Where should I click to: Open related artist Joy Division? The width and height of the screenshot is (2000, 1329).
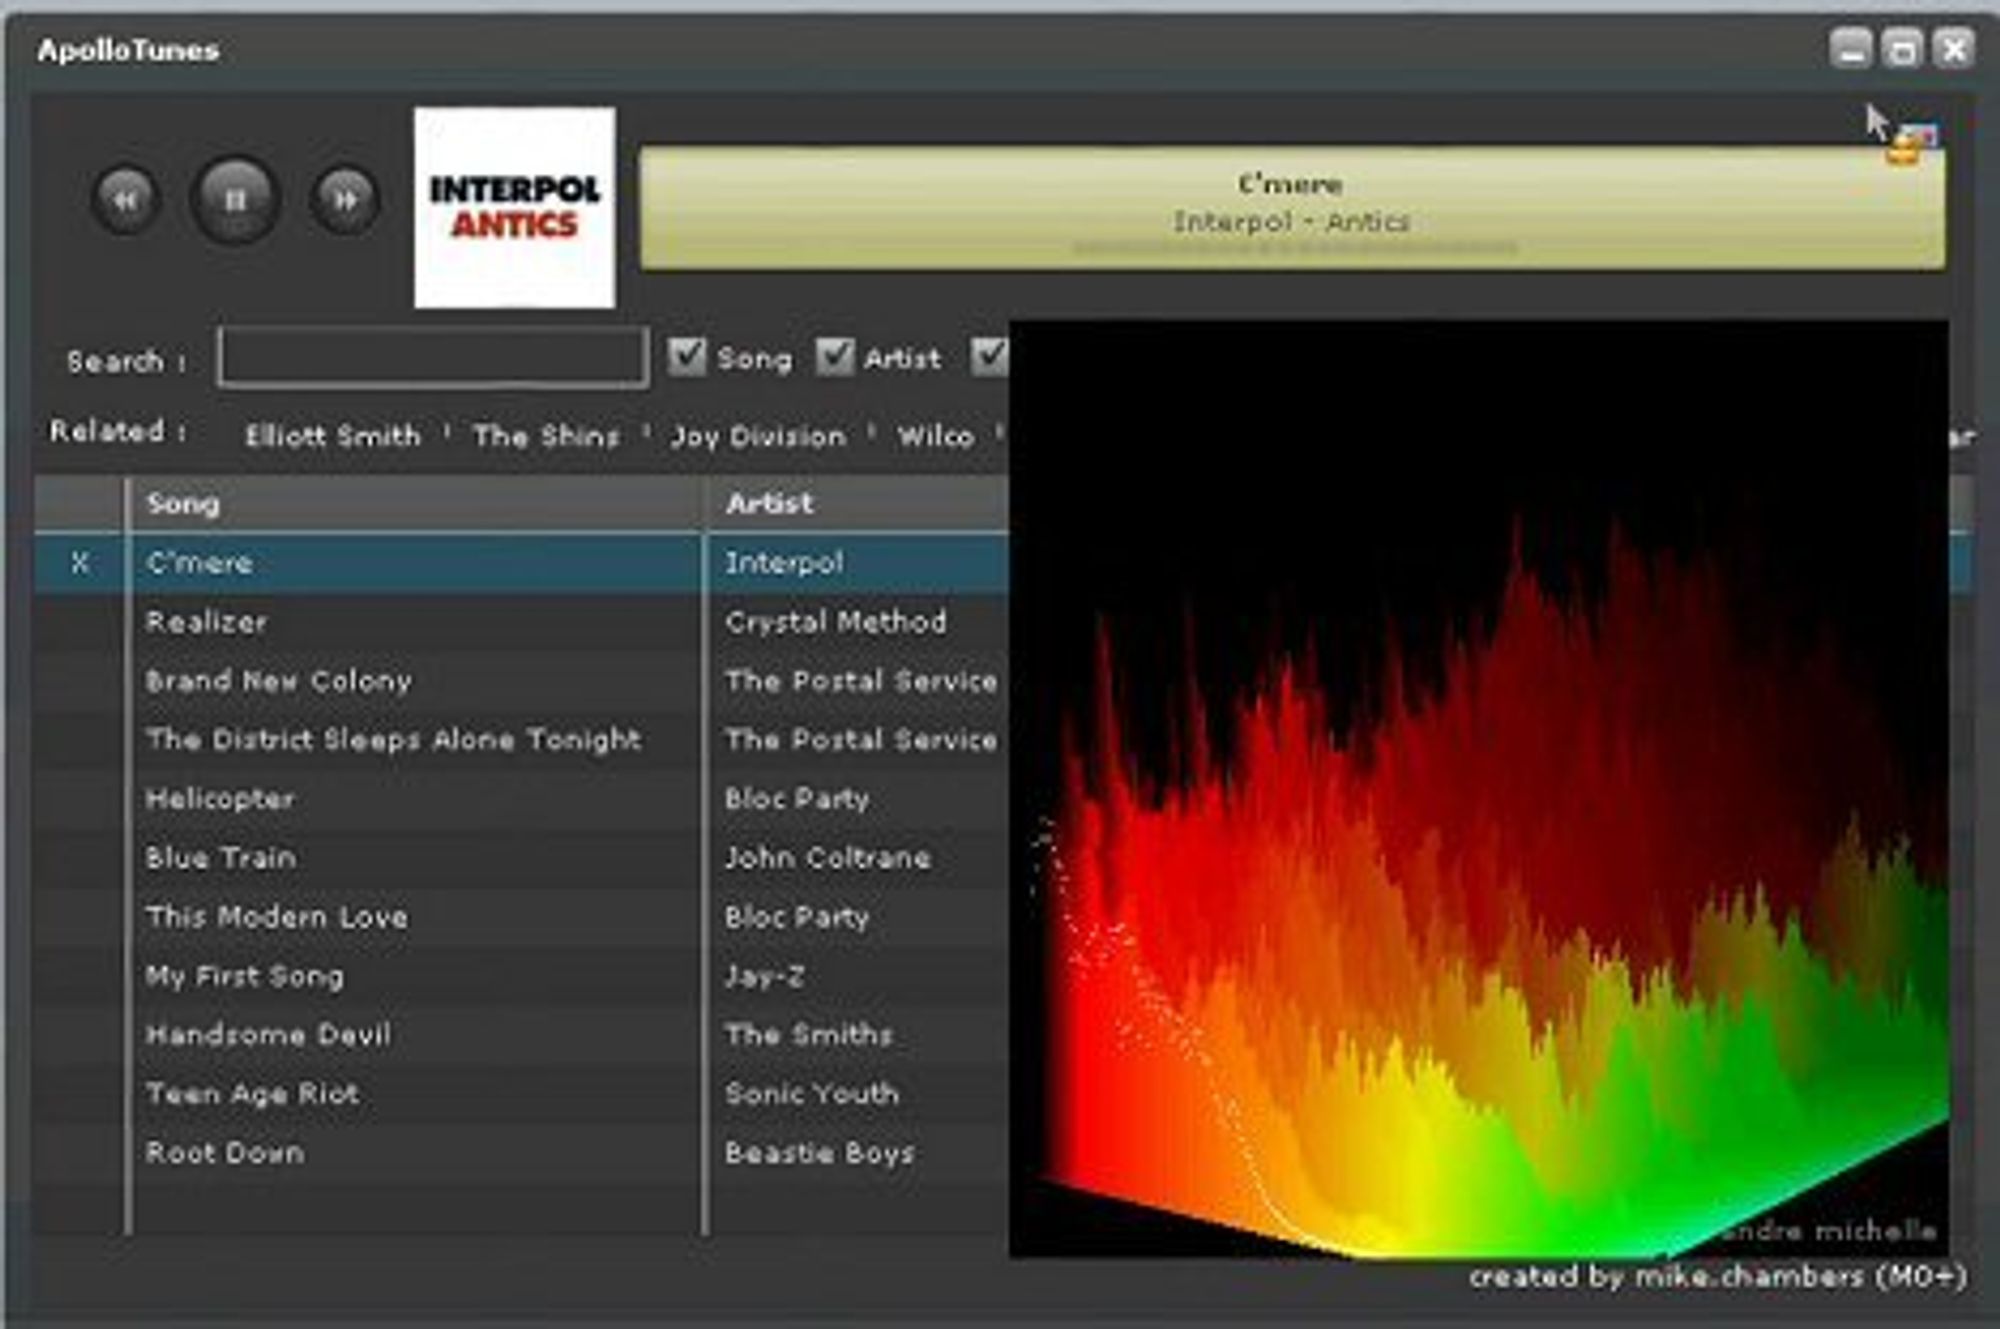(758, 436)
